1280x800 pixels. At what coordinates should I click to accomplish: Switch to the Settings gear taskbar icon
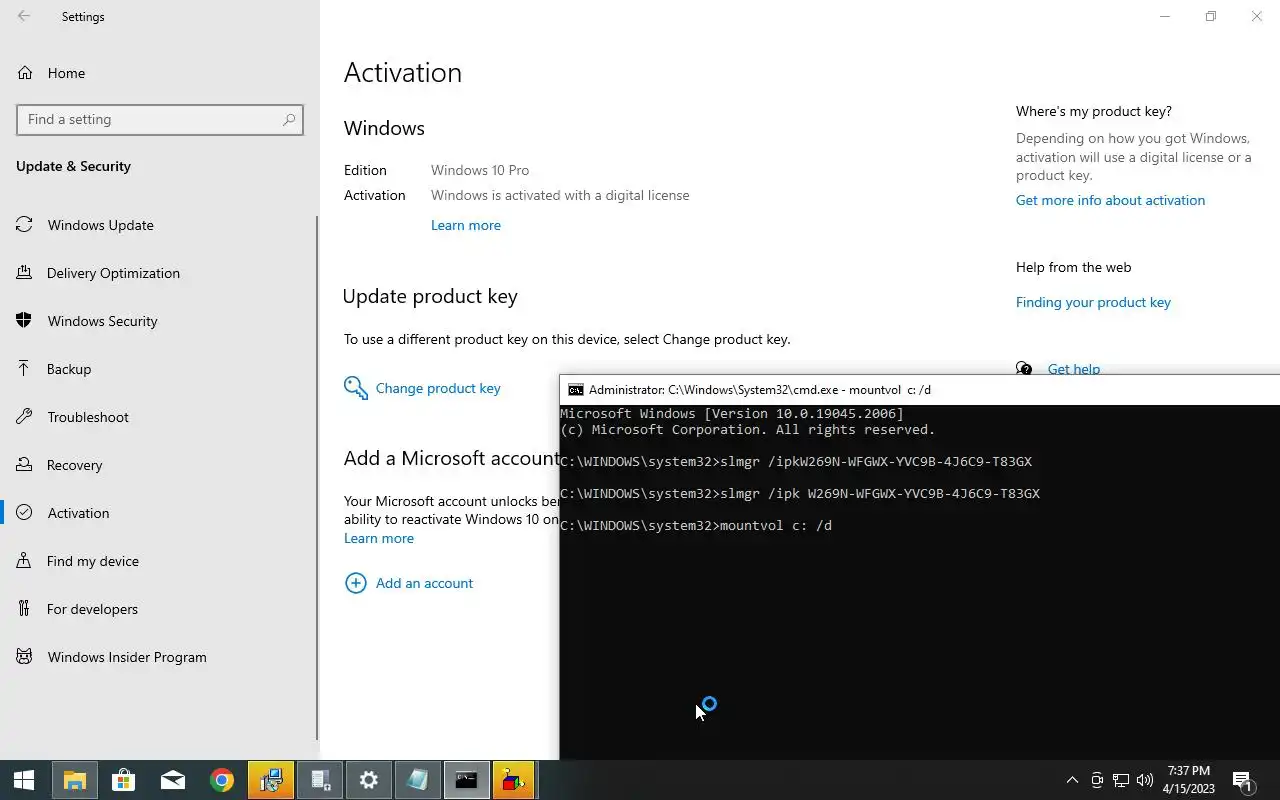pos(369,780)
